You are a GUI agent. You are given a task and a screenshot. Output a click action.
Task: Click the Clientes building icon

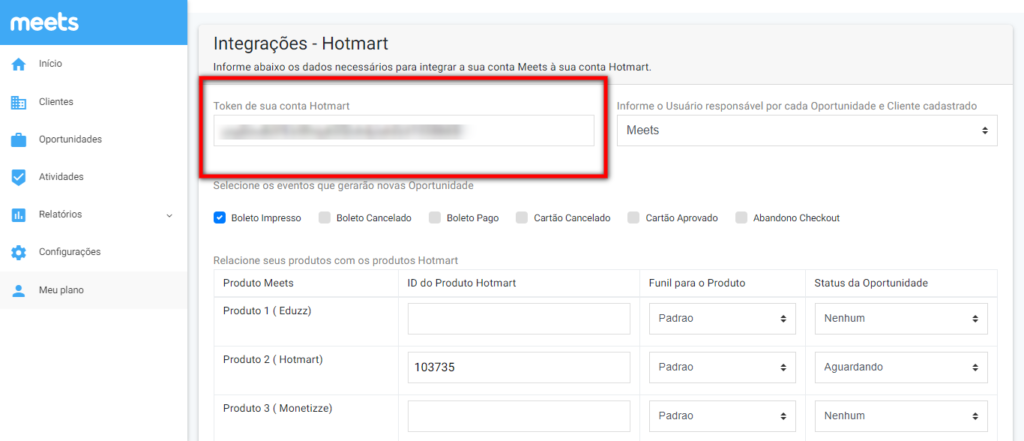[x=19, y=102]
